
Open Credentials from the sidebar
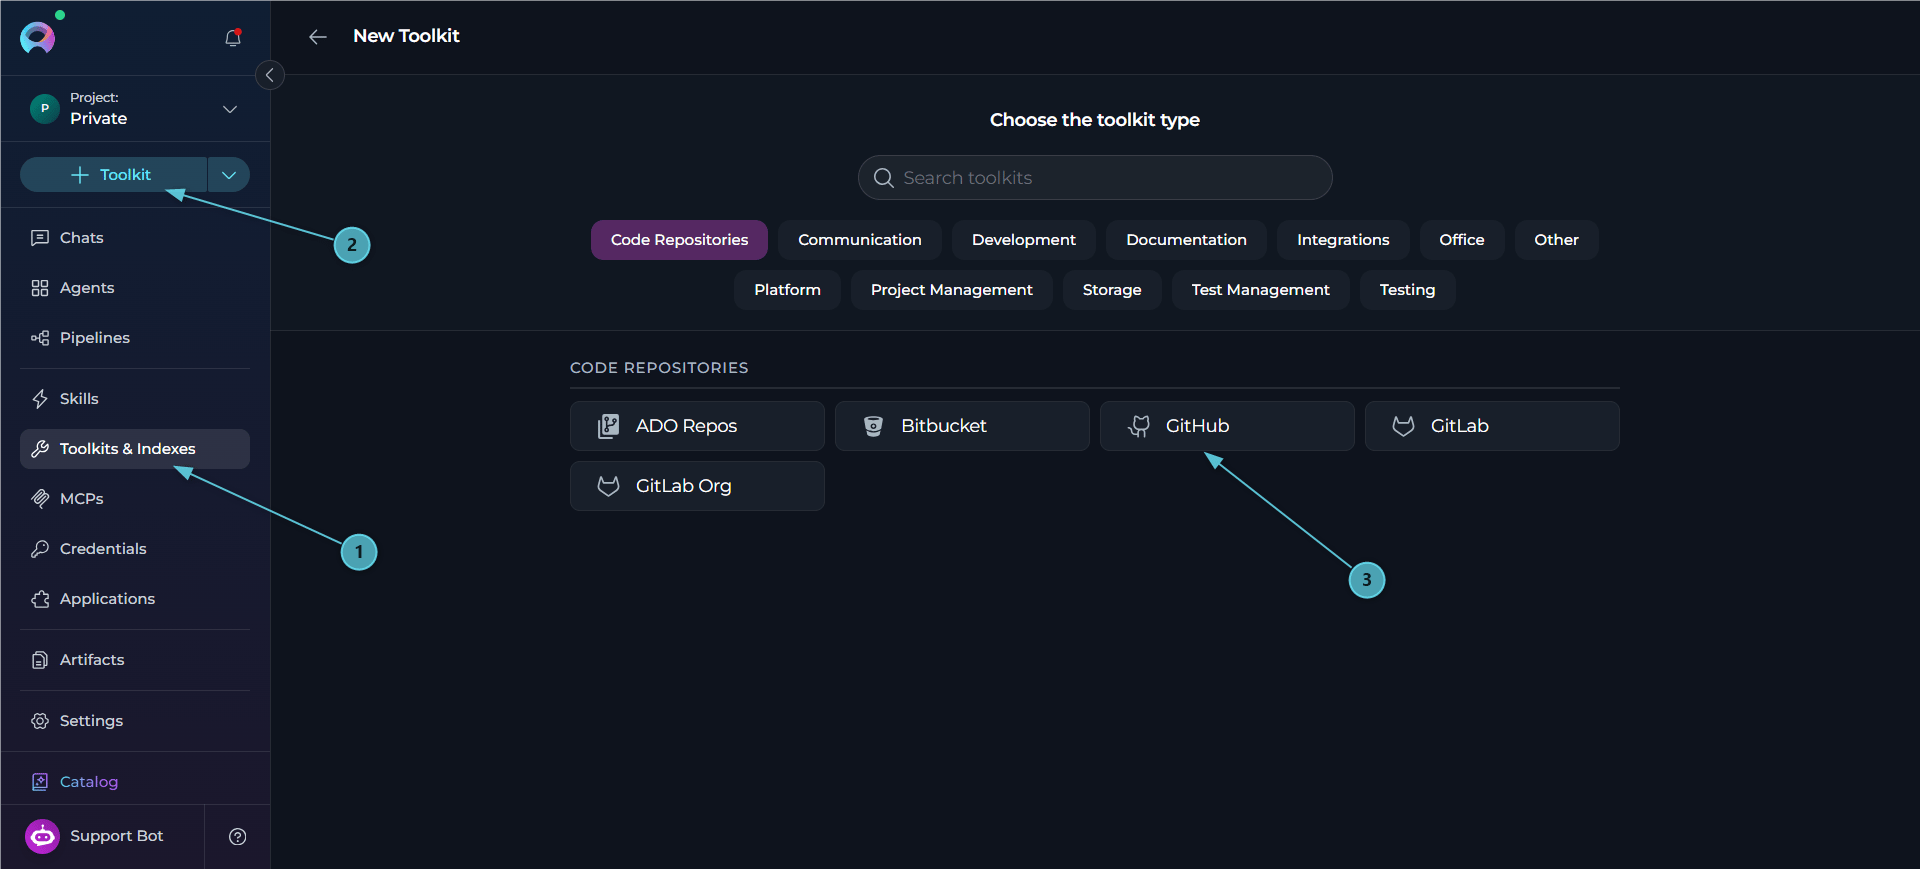(x=135, y=549)
